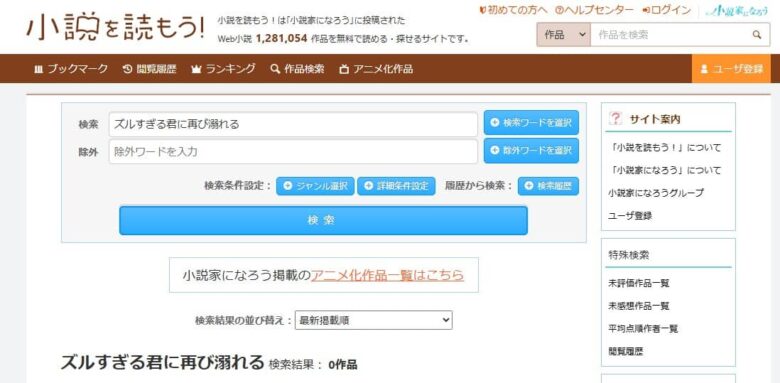Open the ヘルプセンター link

tap(595, 10)
